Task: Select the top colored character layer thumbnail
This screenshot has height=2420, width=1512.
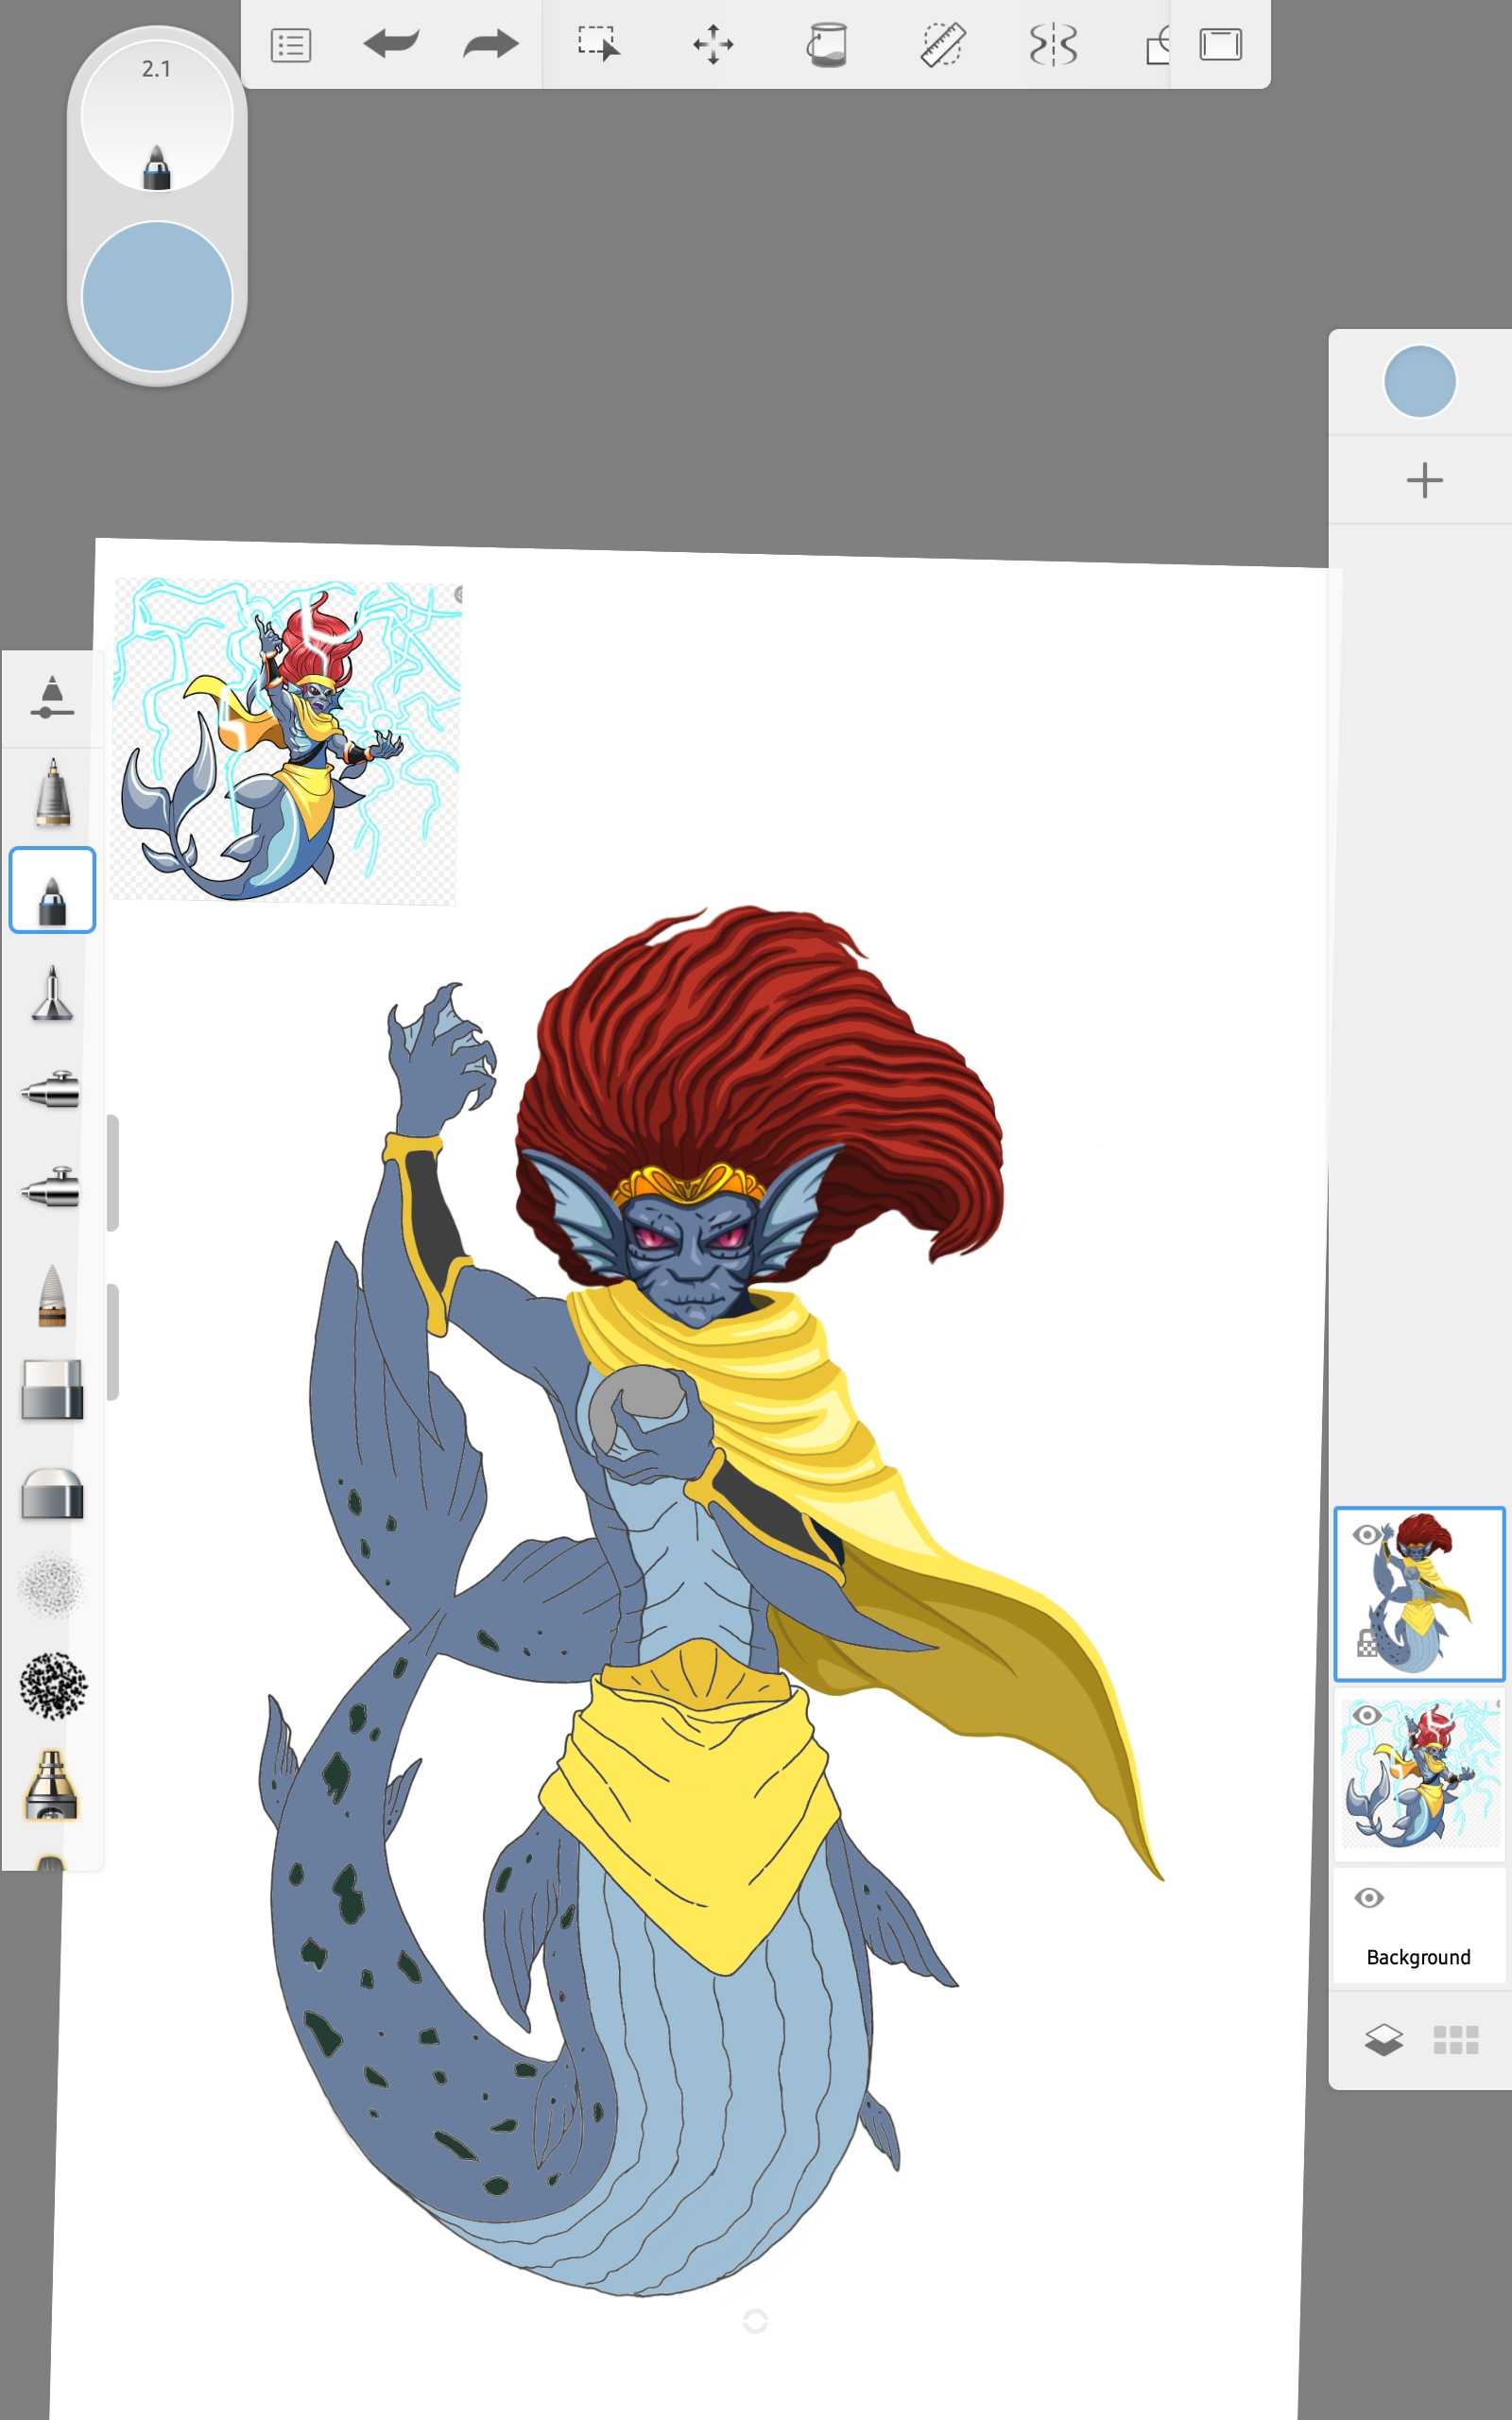Action: pos(1419,1594)
